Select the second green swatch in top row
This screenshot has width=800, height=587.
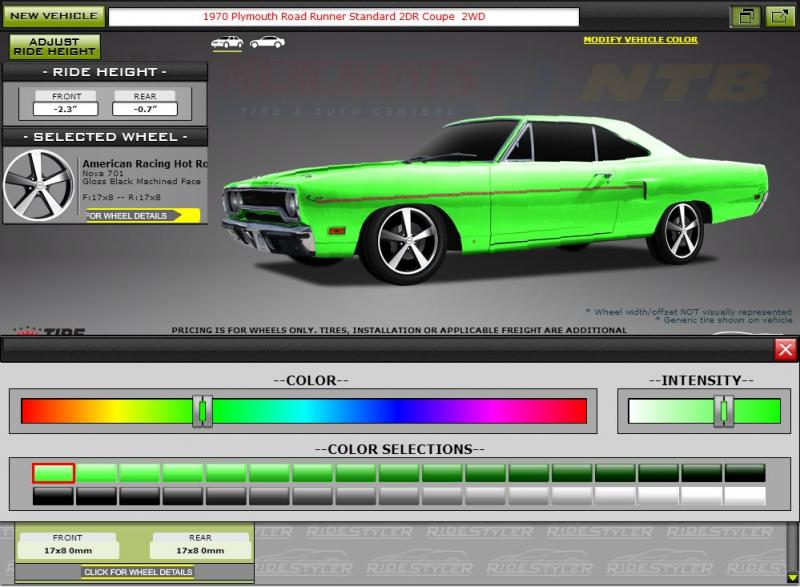pyautogui.click(x=96, y=473)
